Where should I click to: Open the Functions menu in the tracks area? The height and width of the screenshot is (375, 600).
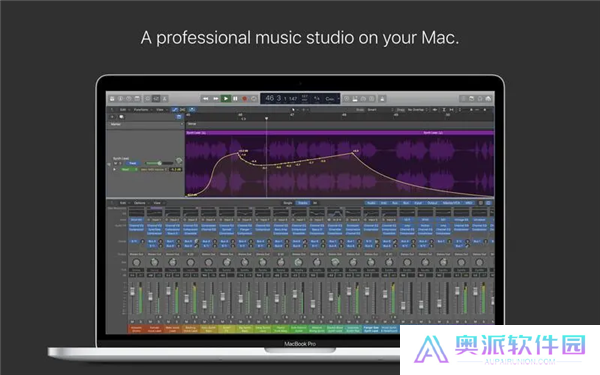pyautogui.click(x=142, y=110)
